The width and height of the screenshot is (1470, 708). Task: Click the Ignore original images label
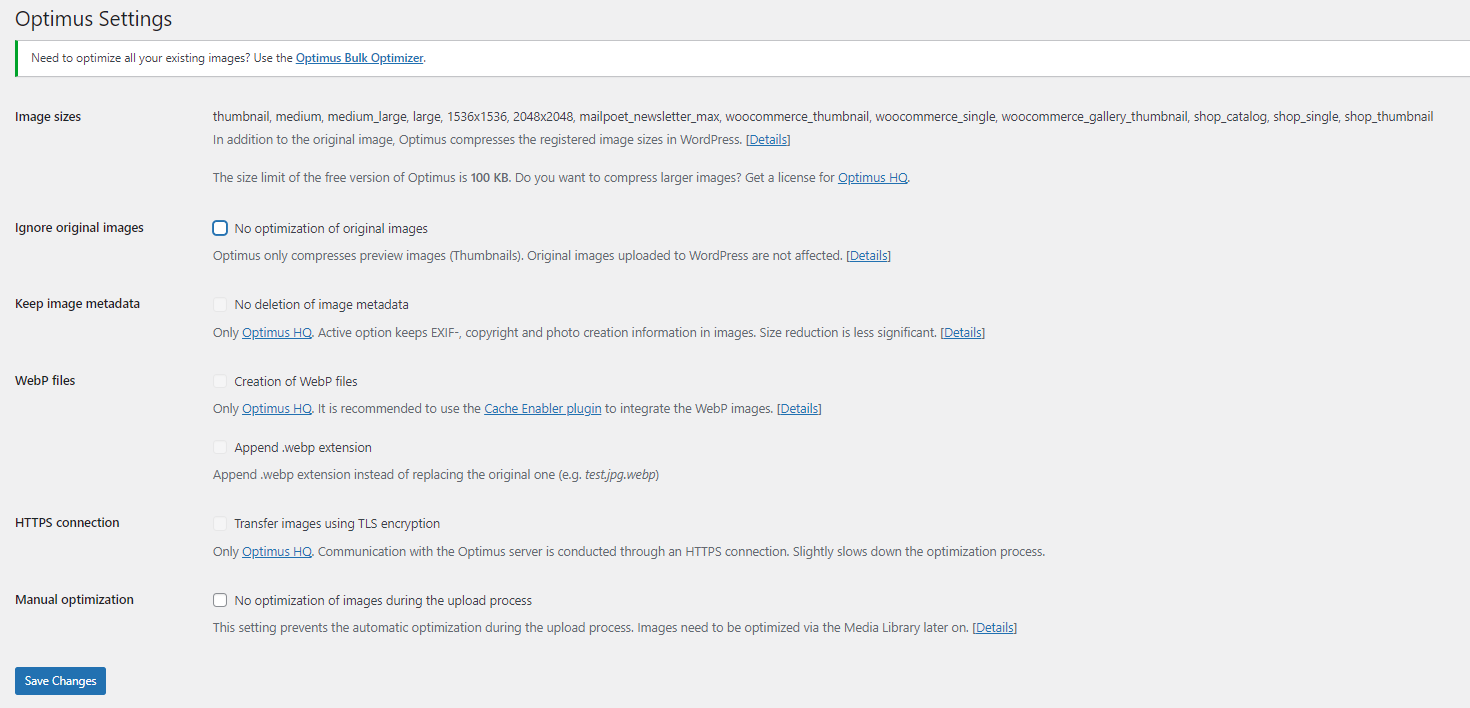click(79, 228)
